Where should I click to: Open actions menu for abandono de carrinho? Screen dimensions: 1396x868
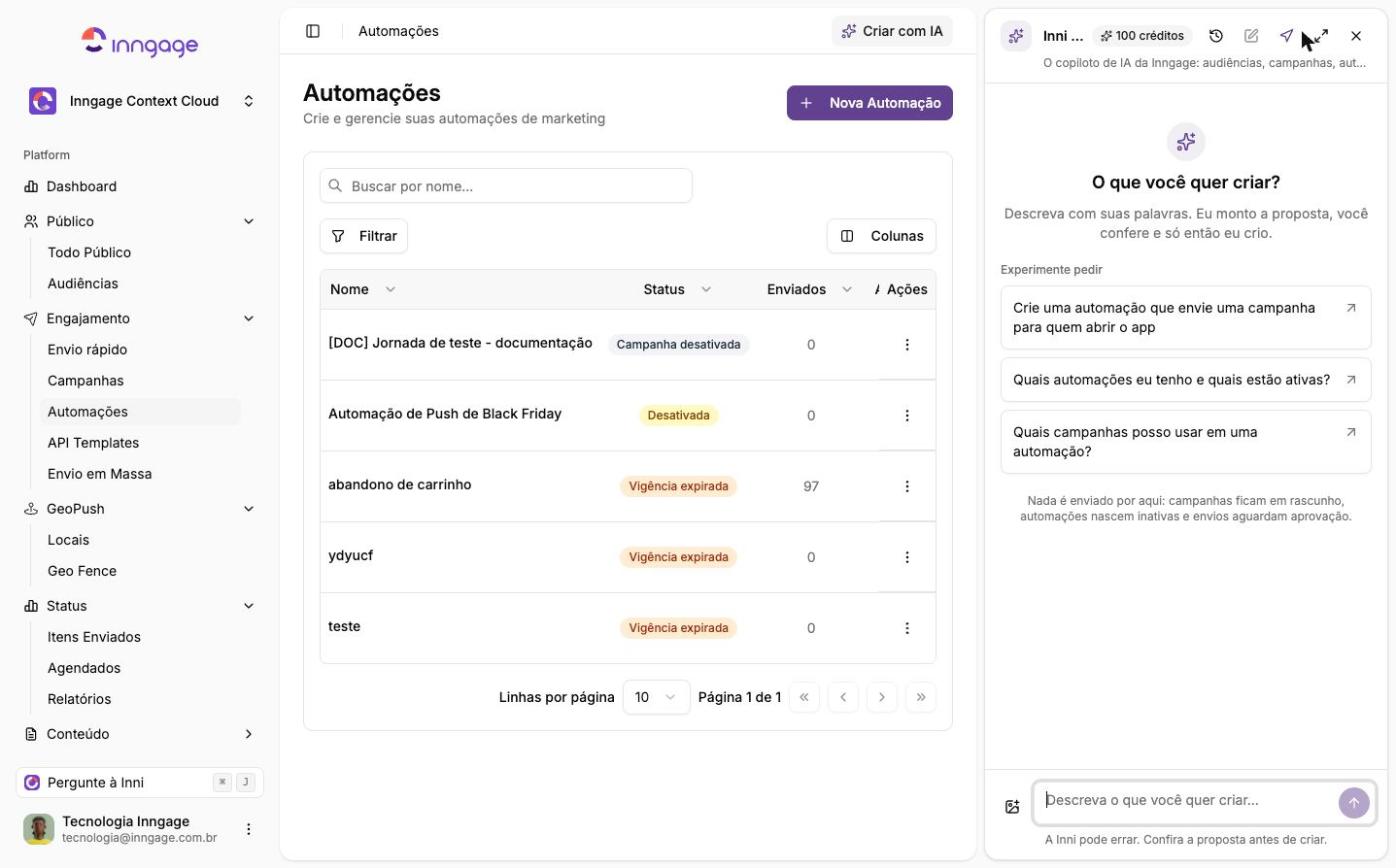pyautogui.click(x=907, y=486)
